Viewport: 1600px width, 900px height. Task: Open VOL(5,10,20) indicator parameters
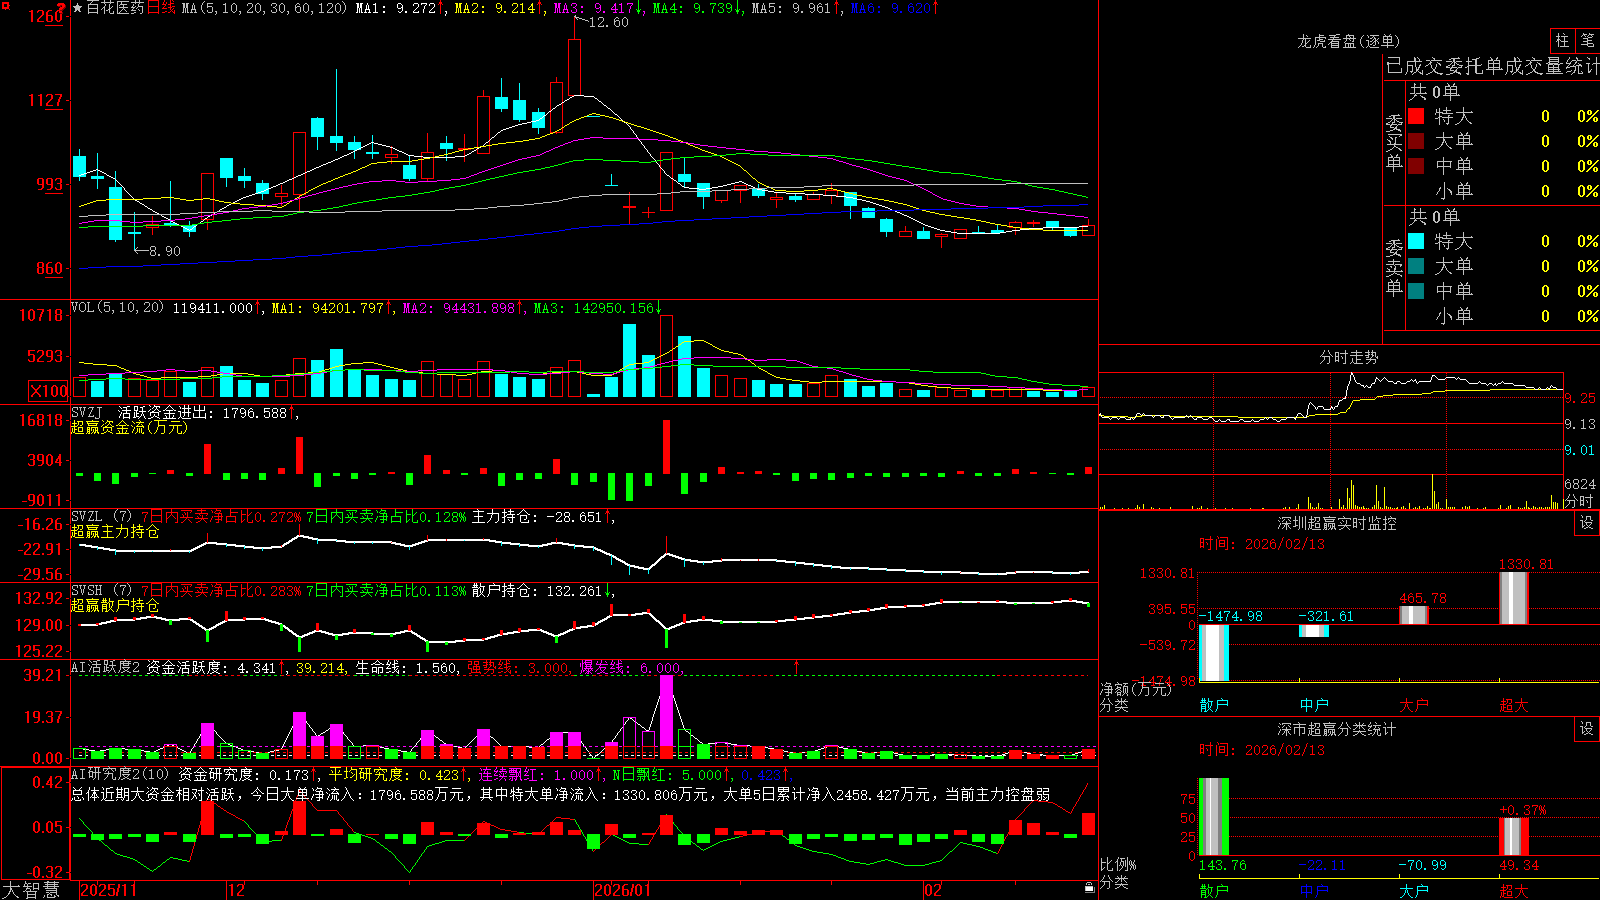click(118, 308)
